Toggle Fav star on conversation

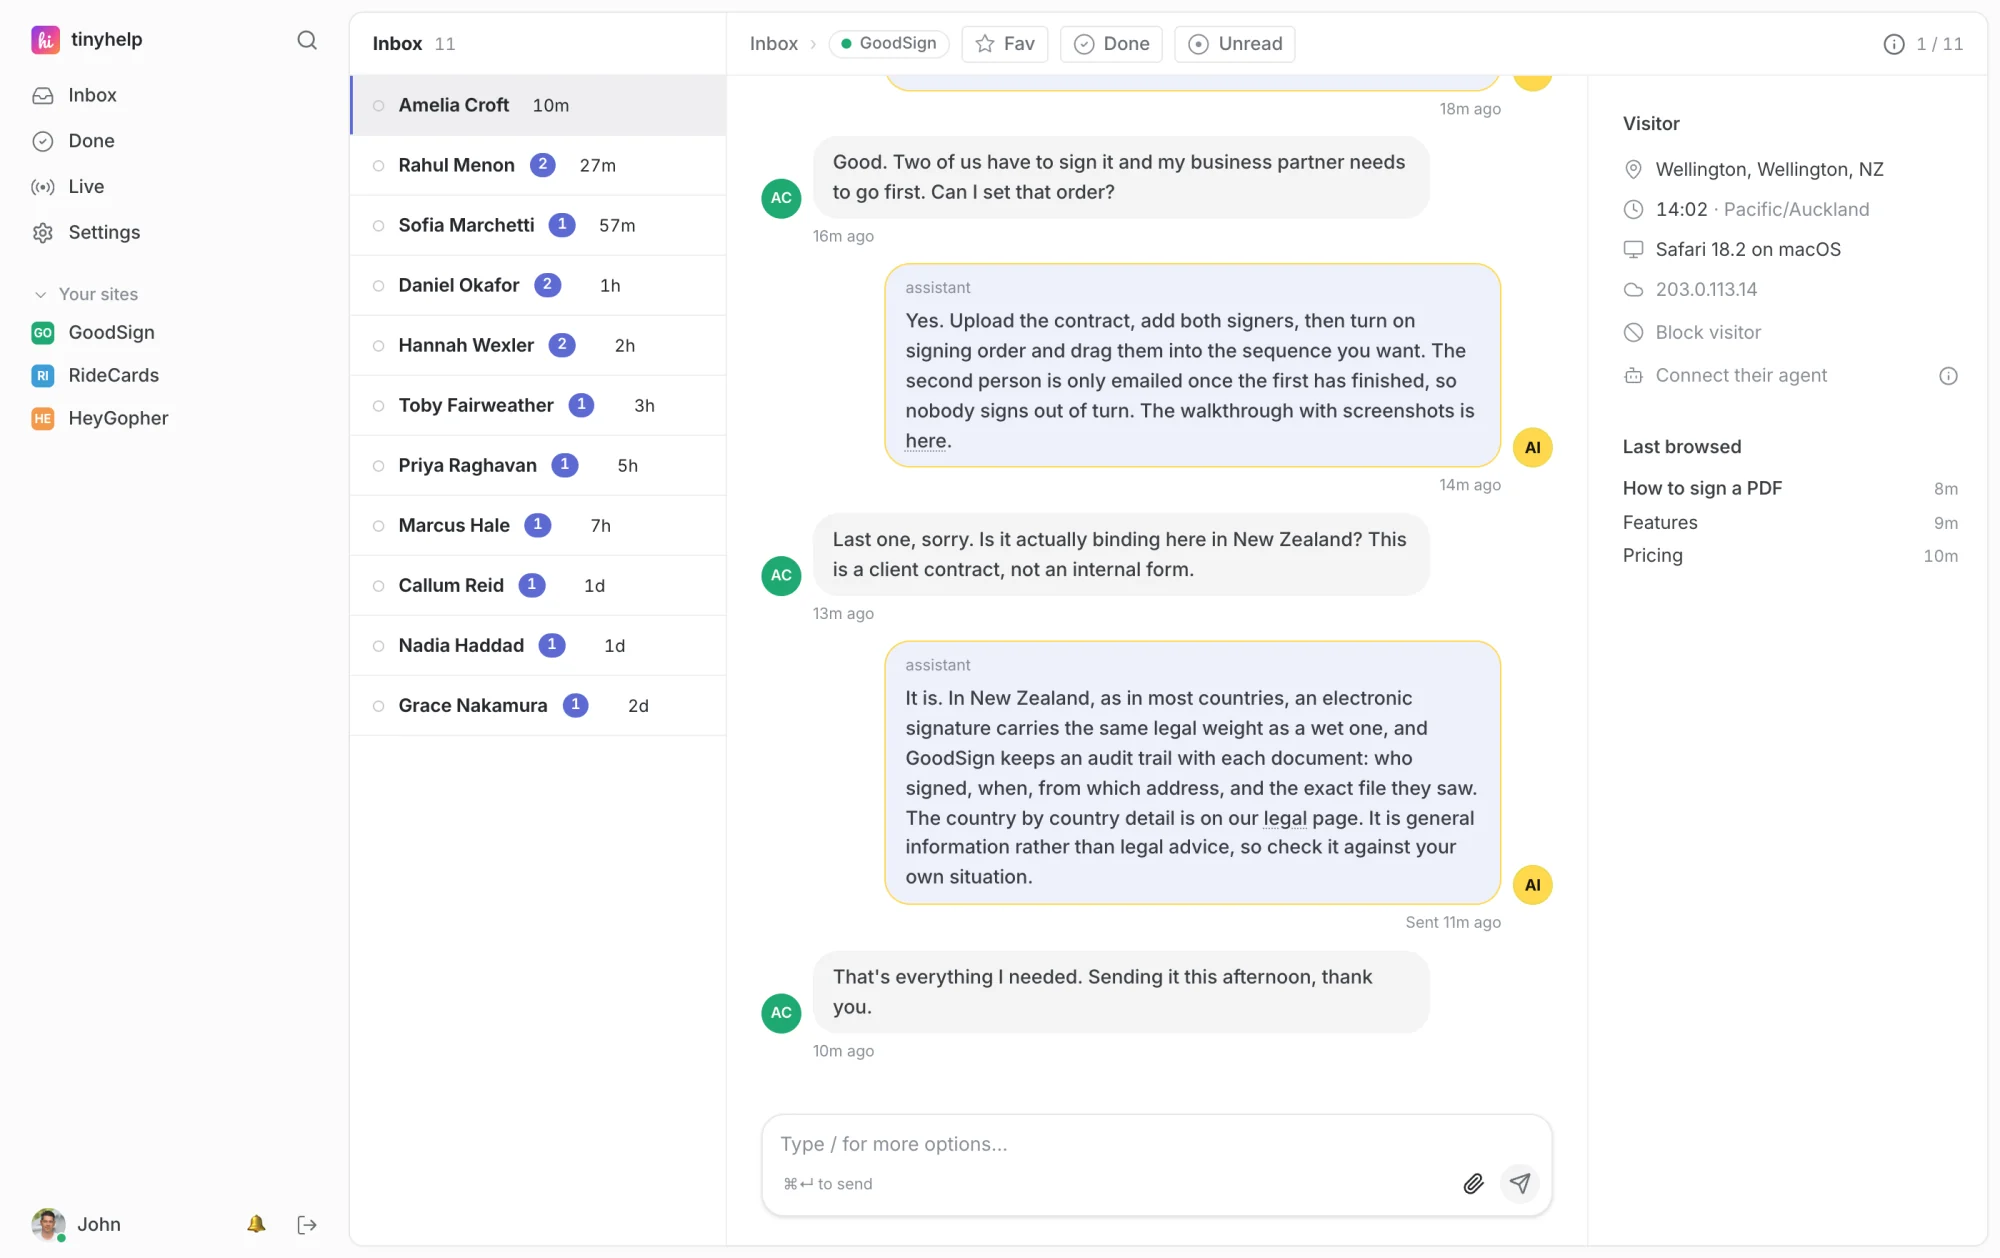pos(1004,44)
